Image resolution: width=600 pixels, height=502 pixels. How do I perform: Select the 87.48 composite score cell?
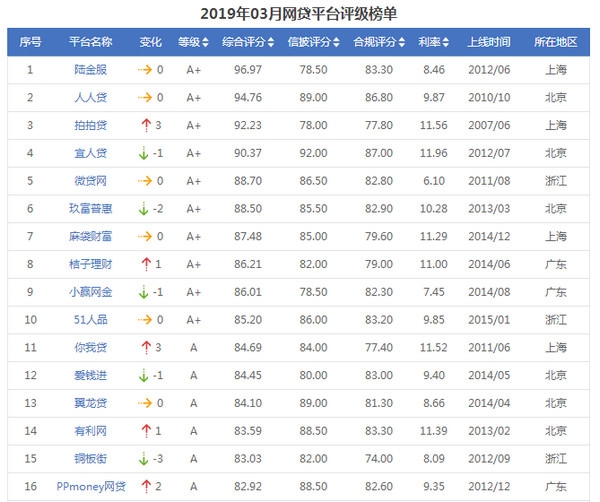coord(248,236)
